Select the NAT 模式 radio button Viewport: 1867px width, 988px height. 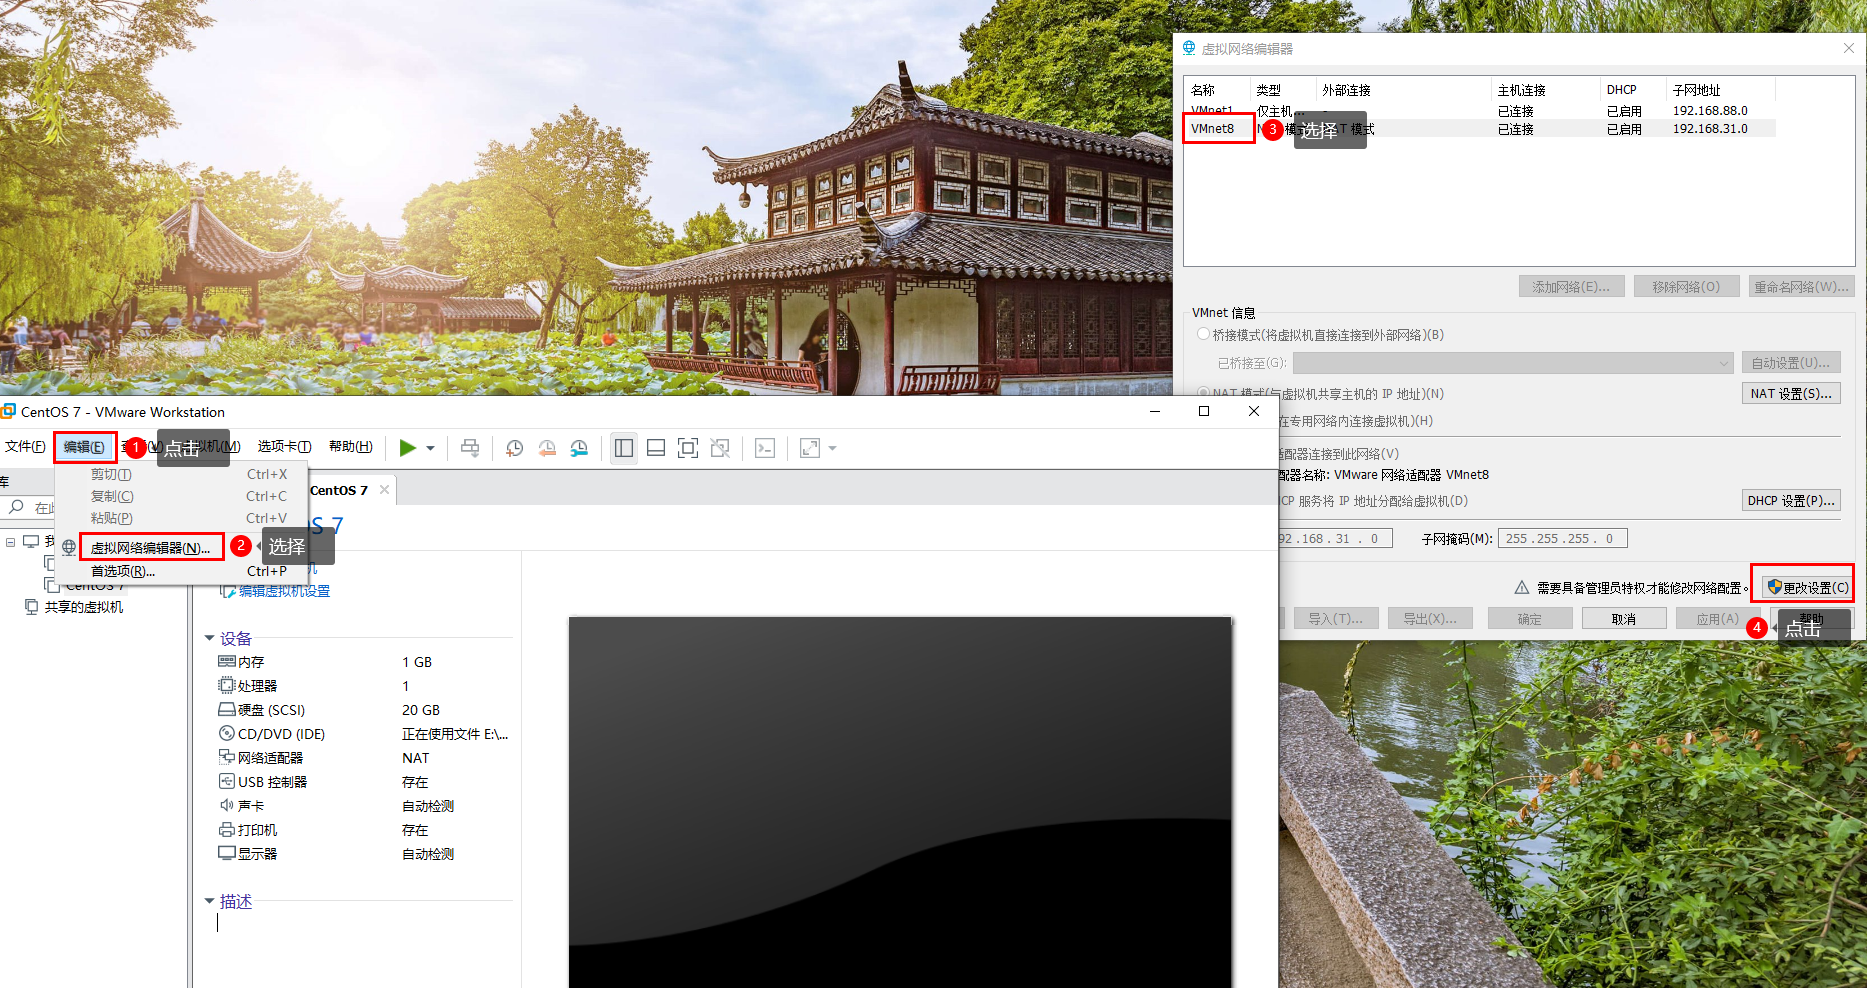coord(1203,393)
